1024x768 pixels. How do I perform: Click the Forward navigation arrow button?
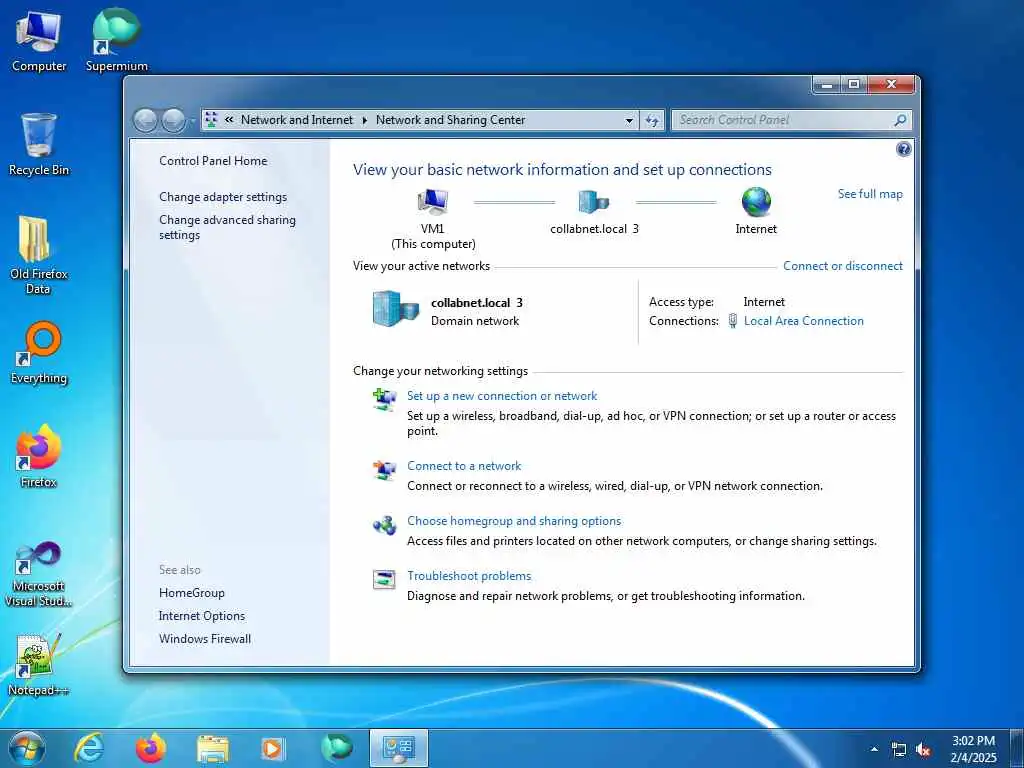point(173,120)
